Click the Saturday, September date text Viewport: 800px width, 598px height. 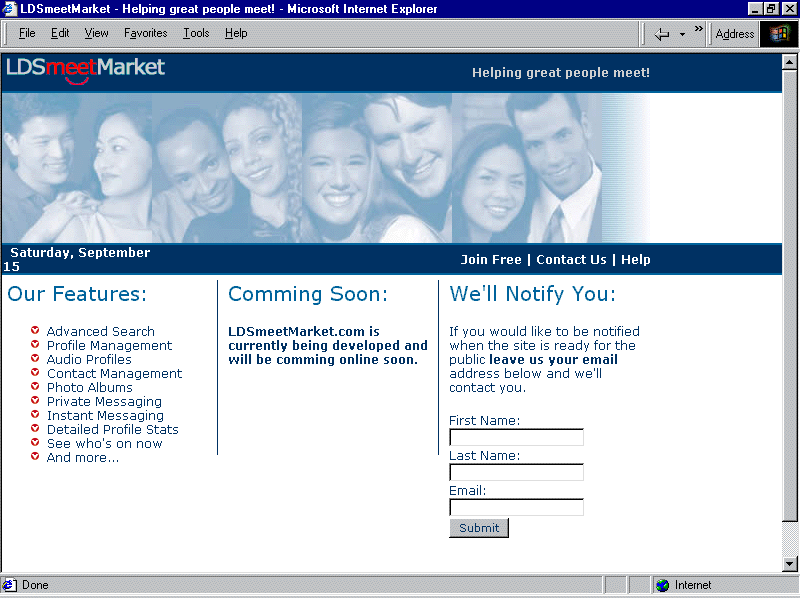(80, 253)
